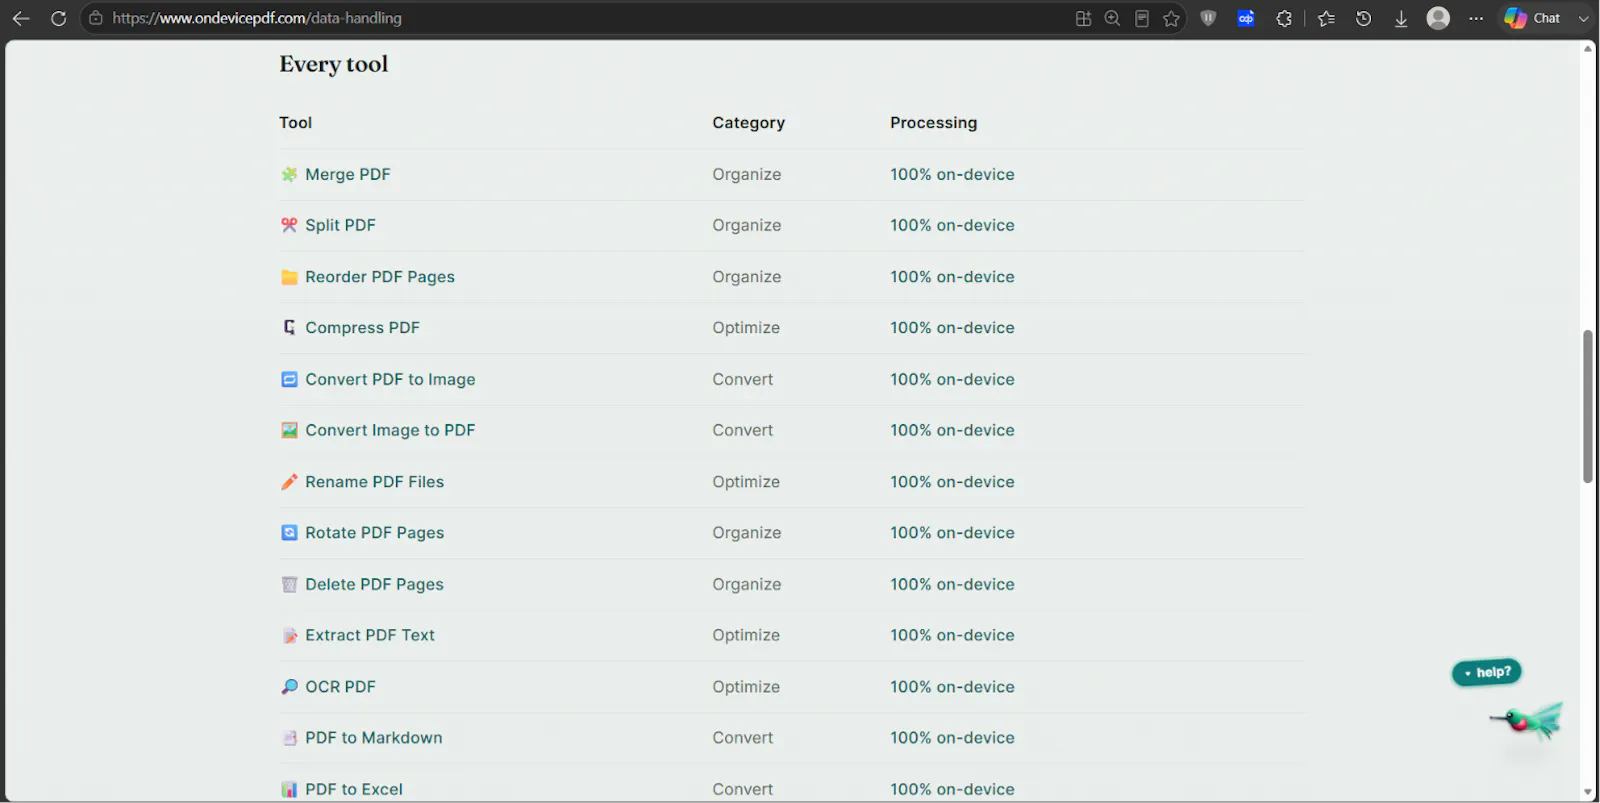Open the blue extension icon in toolbar
1600x803 pixels.
coord(1246,18)
